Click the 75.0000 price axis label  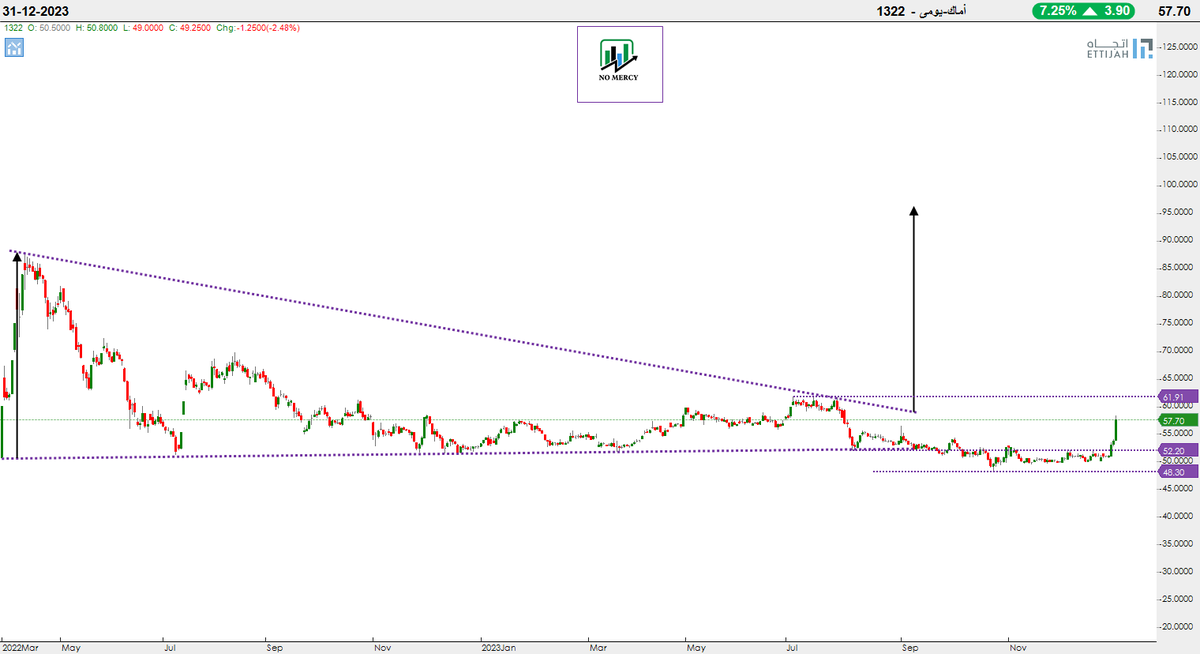1179,323
